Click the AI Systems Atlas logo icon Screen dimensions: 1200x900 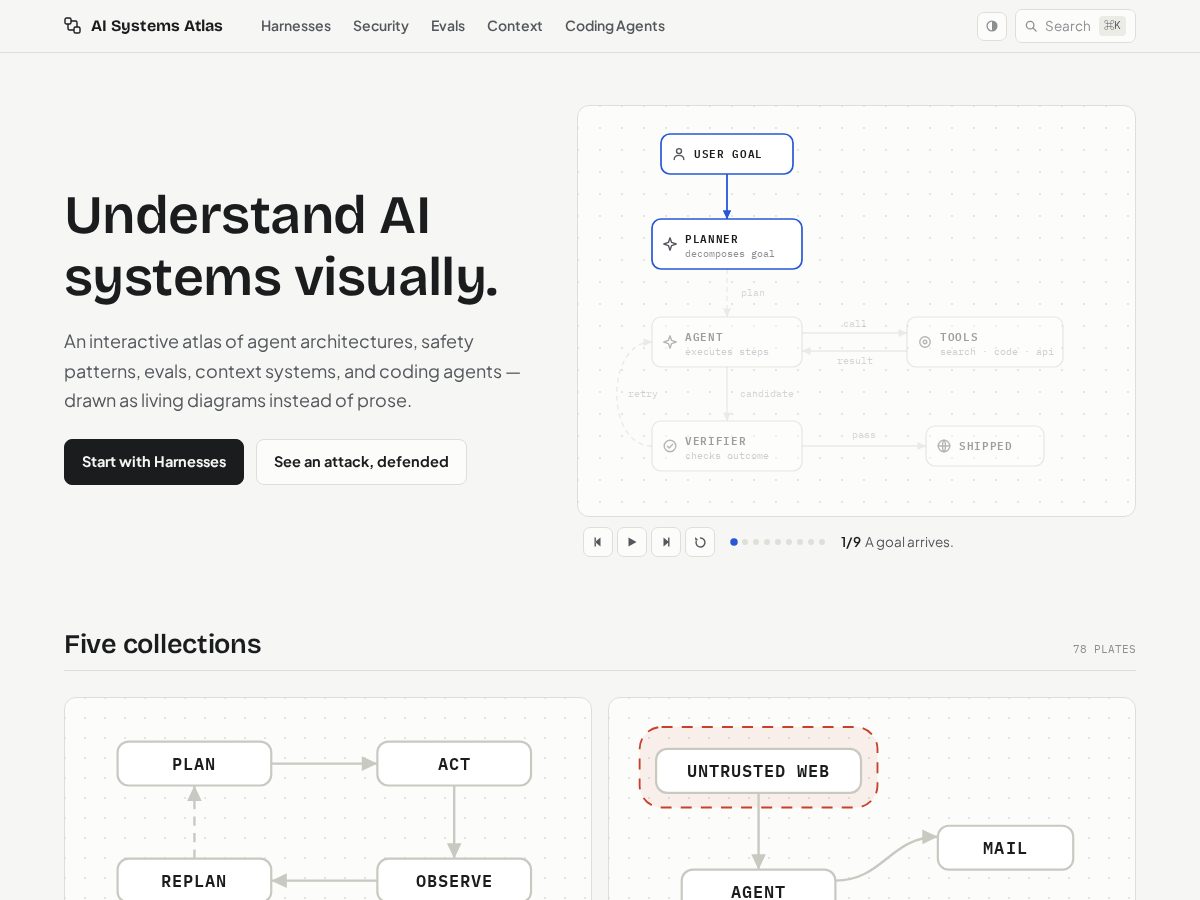coord(72,26)
